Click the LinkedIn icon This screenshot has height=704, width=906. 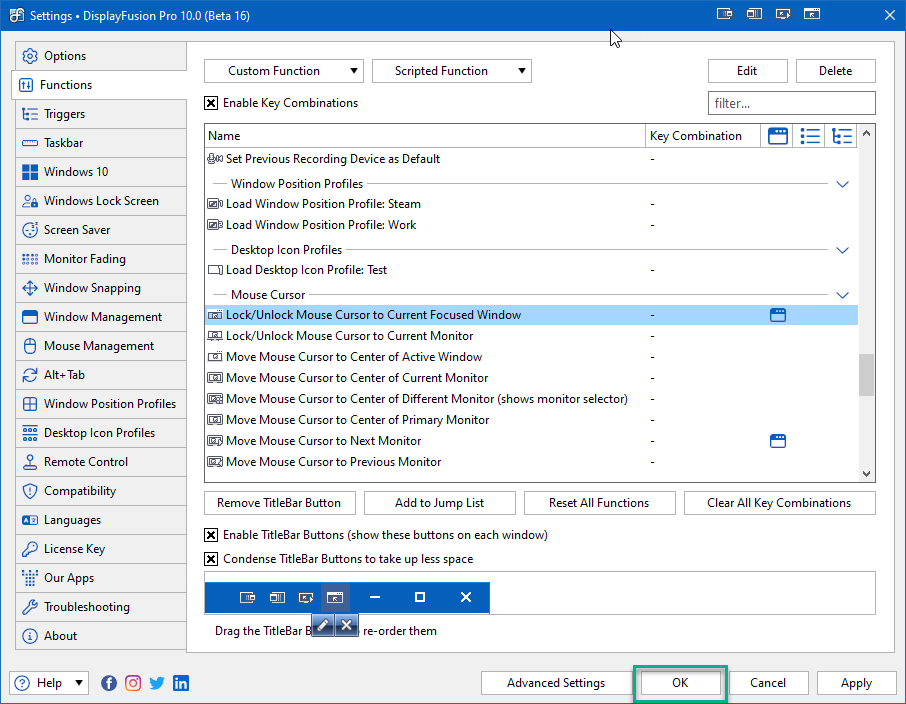181,683
